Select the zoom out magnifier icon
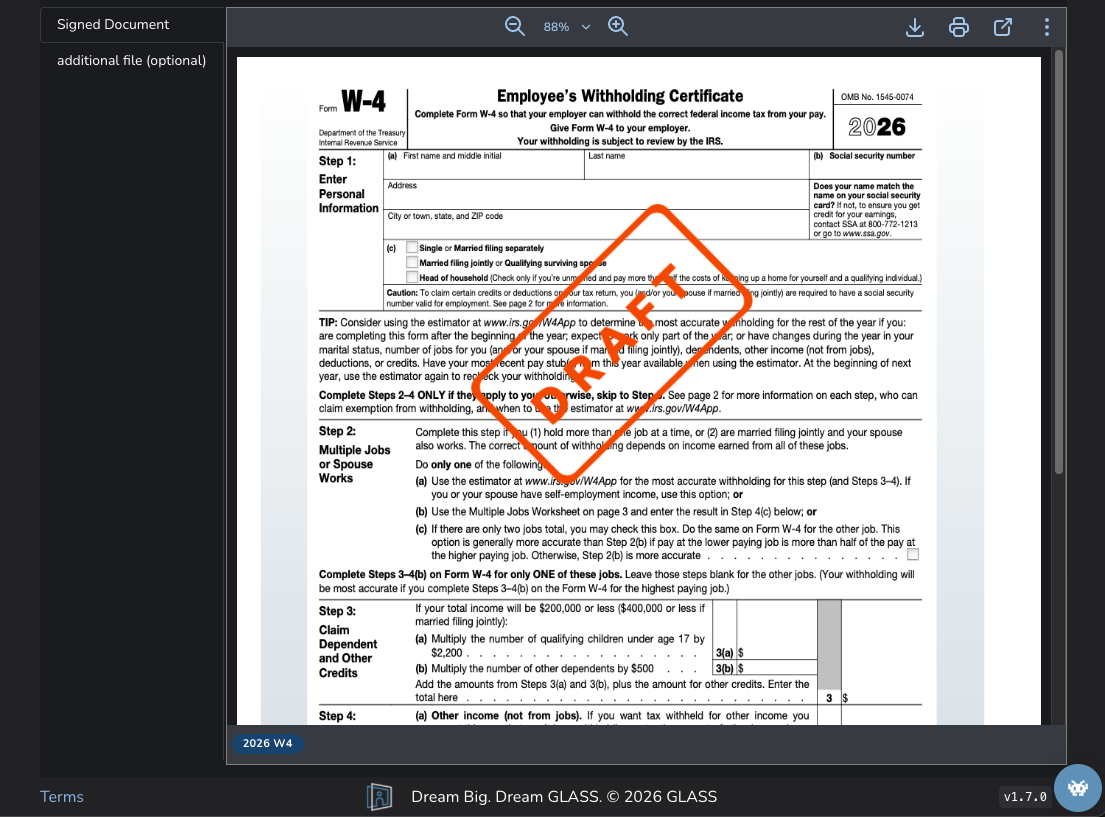 tap(514, 26)
